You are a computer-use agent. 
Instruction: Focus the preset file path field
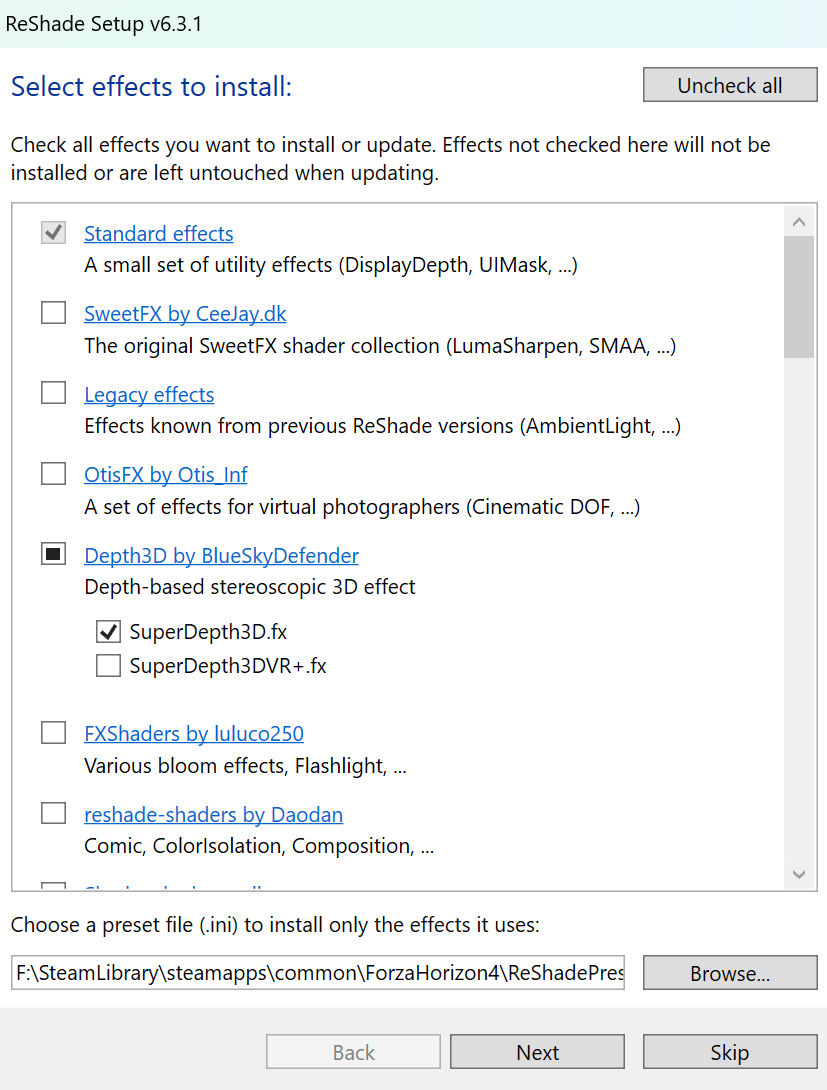318,973
